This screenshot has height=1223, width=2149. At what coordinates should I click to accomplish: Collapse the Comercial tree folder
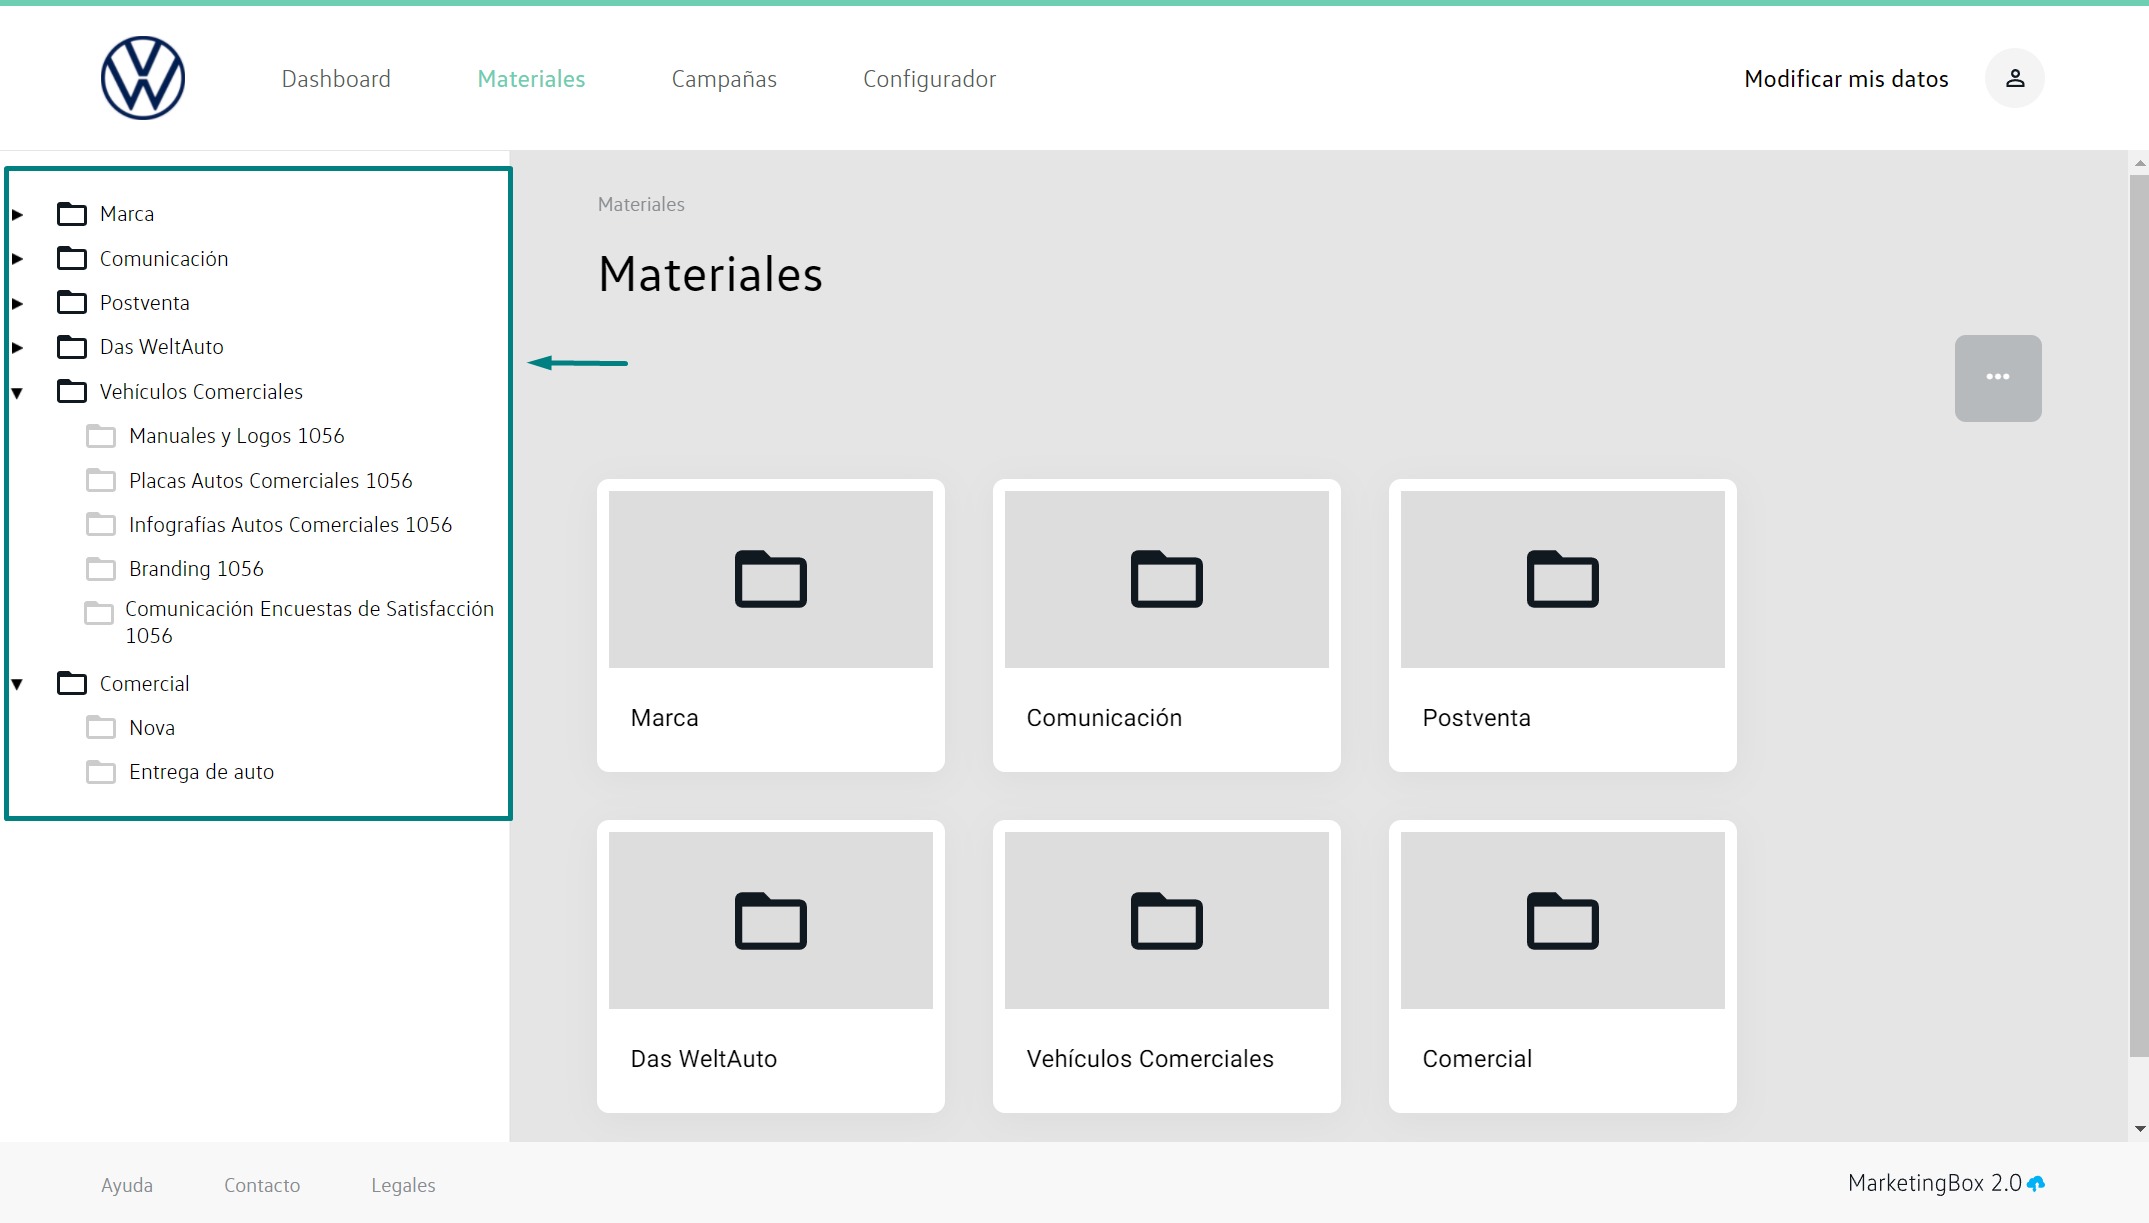(x=18, y=684)
